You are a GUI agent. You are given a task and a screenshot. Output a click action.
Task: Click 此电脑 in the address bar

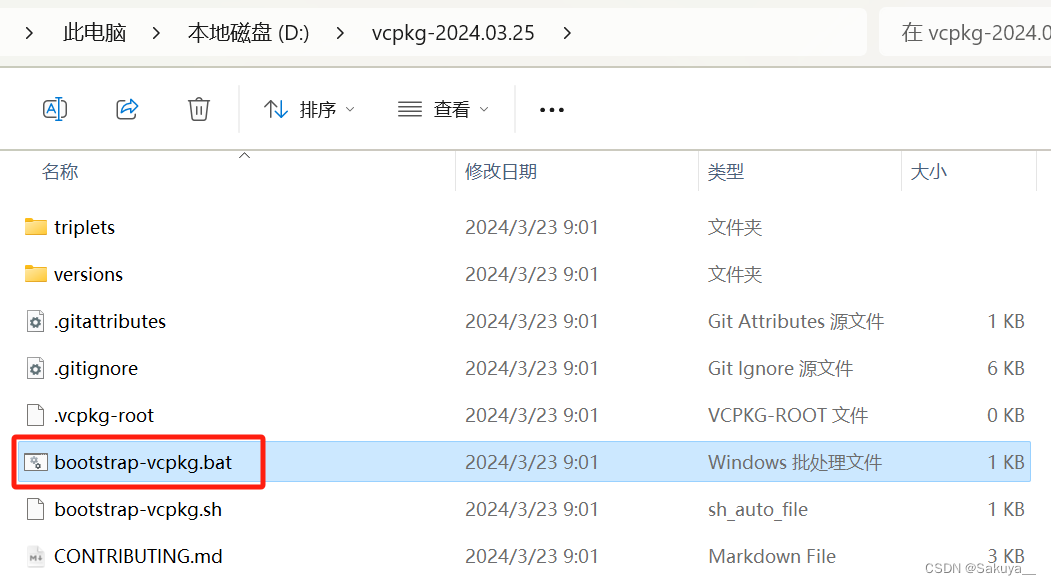tap(95, 32)
